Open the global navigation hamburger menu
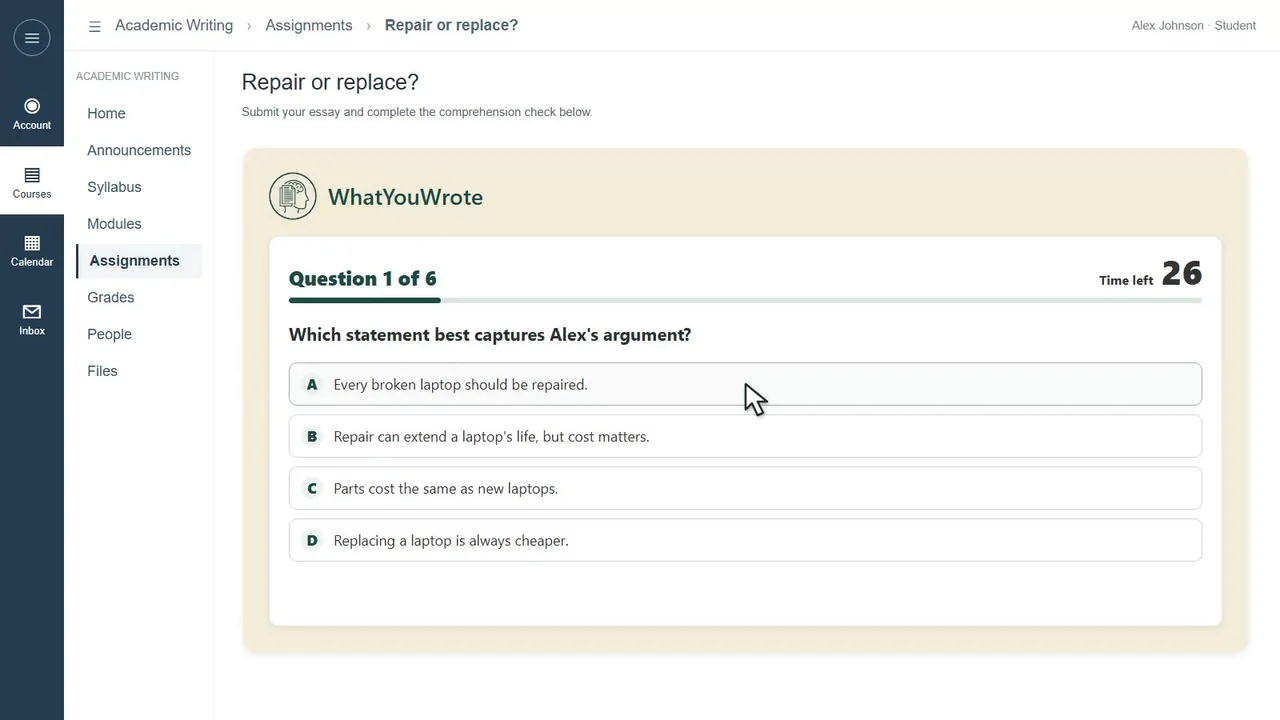 tap(32, 38)
